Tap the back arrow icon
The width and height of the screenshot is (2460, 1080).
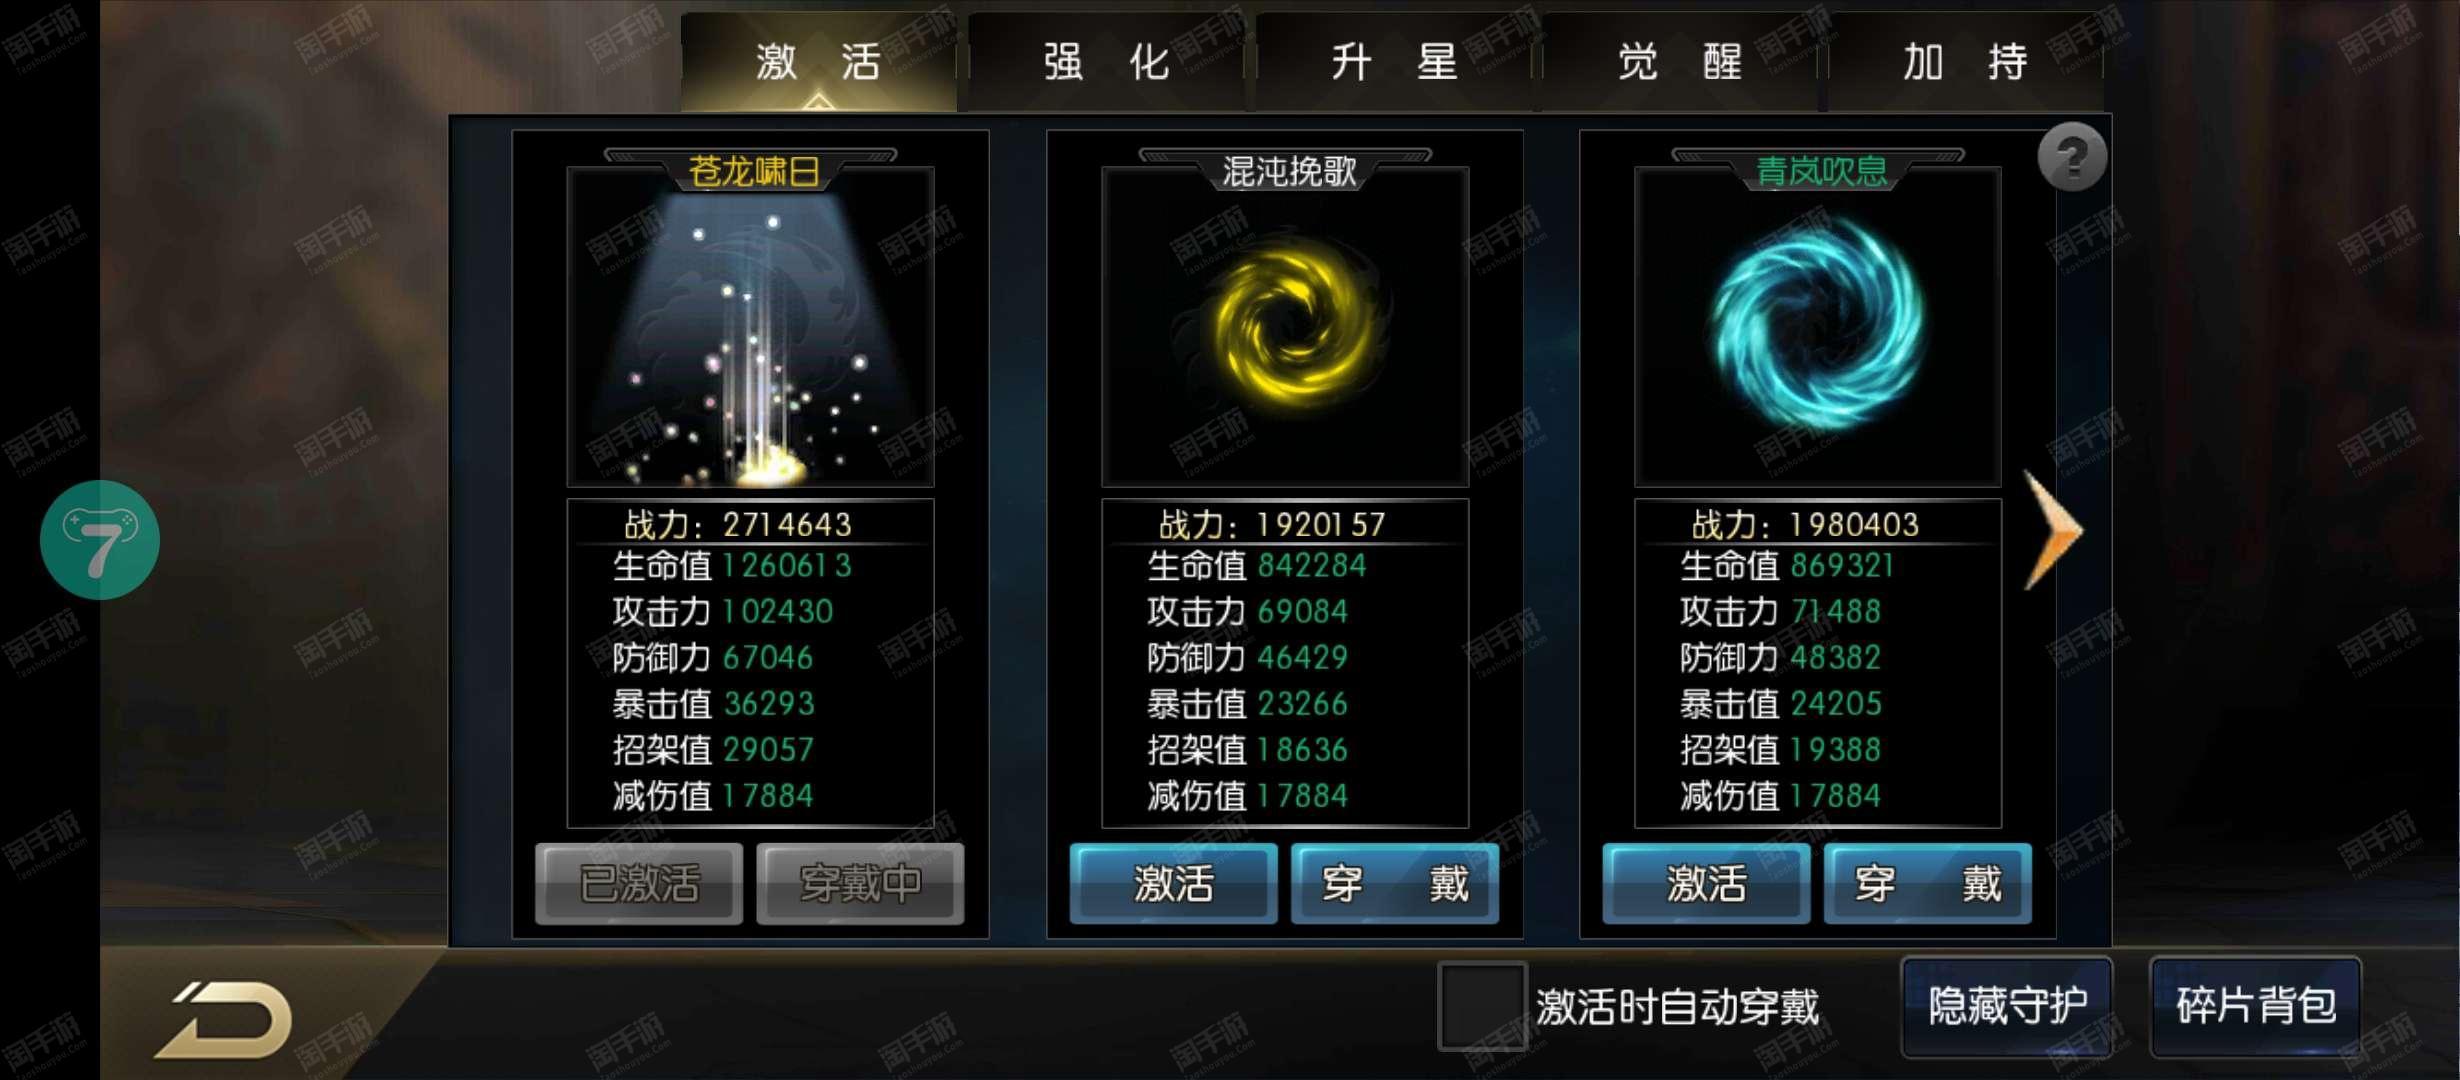coord(224,1019)
